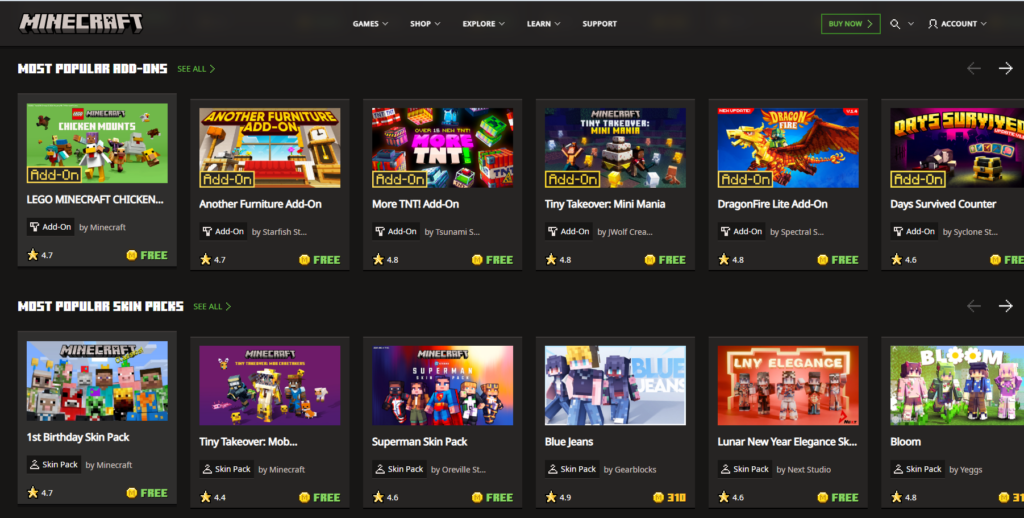Expand the Games menu
Image resolution: width=1024 pixels, height=518 pixels.
tap(370, 24)
